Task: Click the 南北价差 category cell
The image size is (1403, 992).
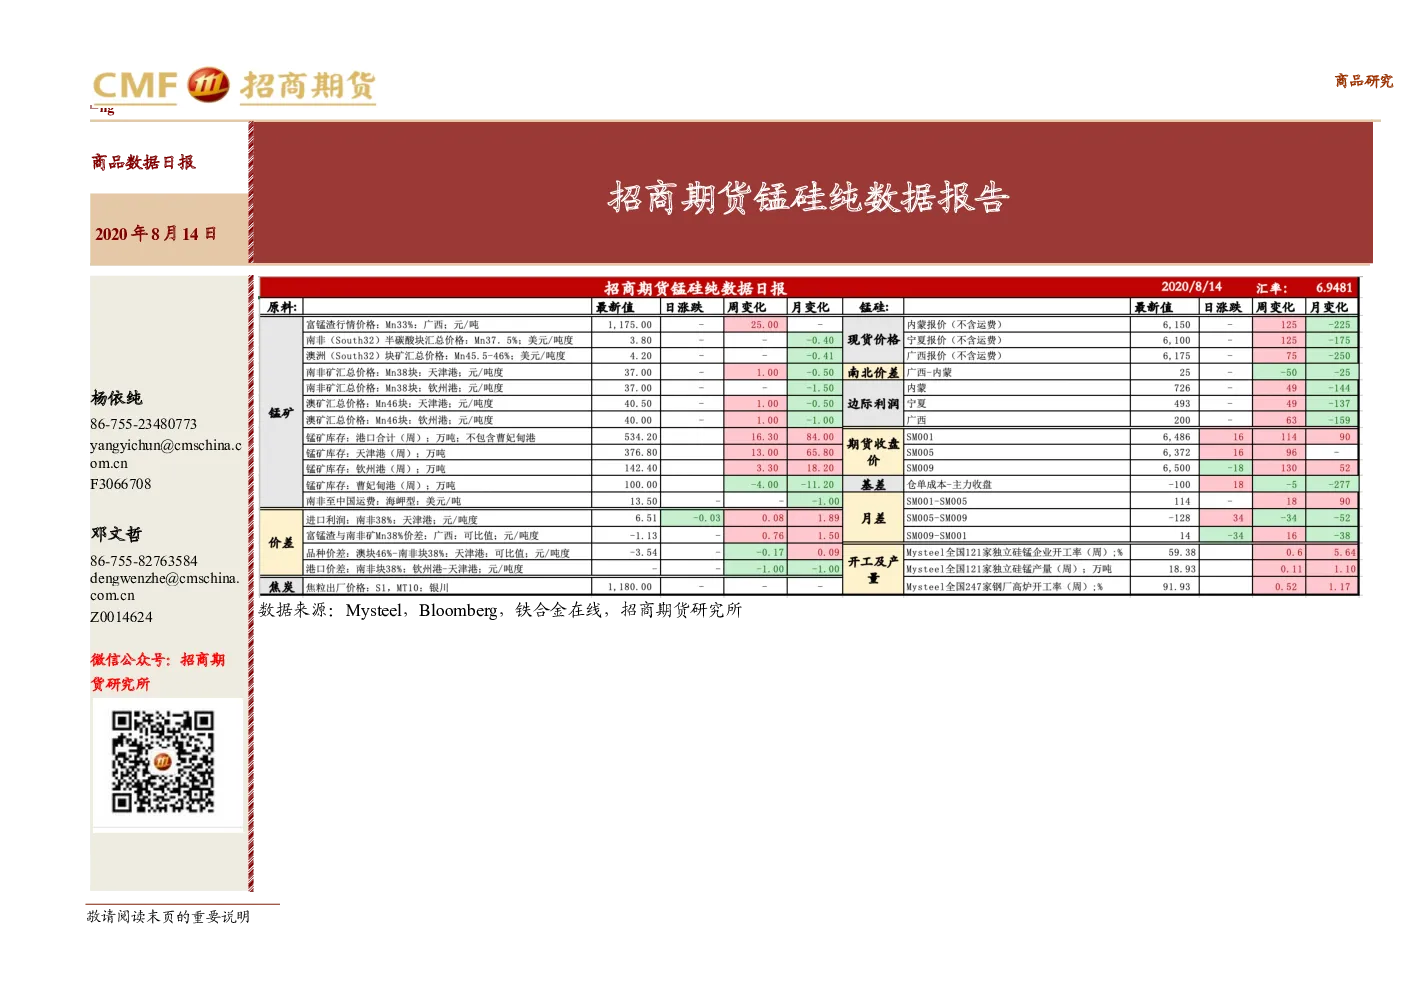Action: coord(873,372)
